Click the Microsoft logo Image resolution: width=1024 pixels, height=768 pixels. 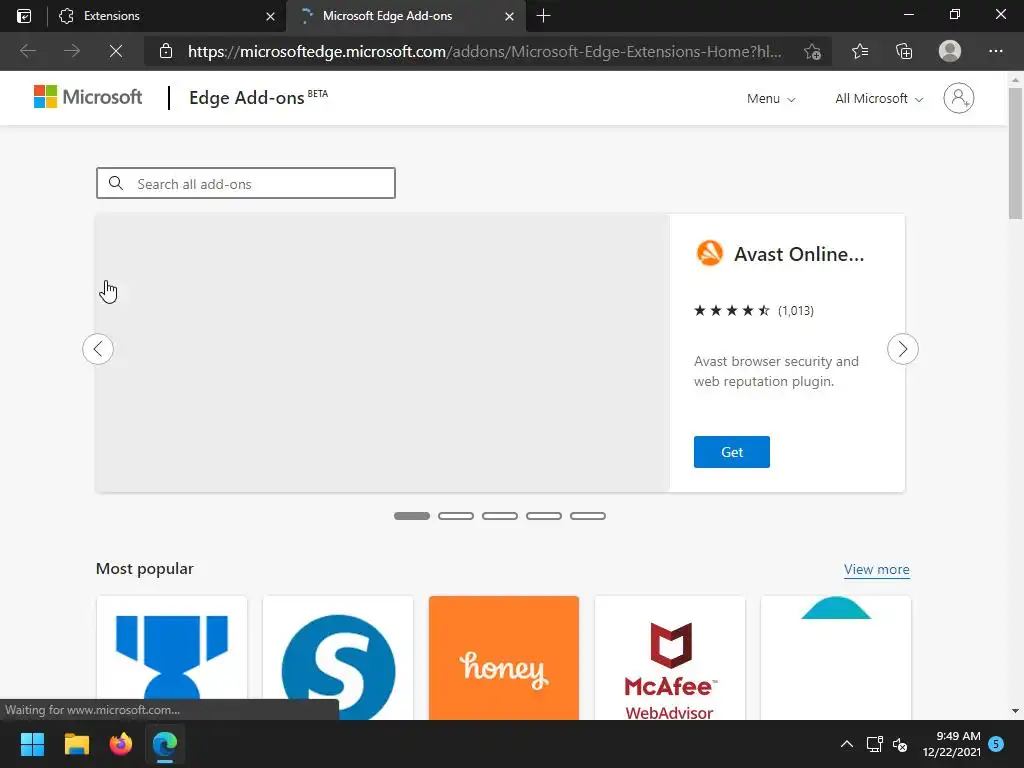point(88,97)
